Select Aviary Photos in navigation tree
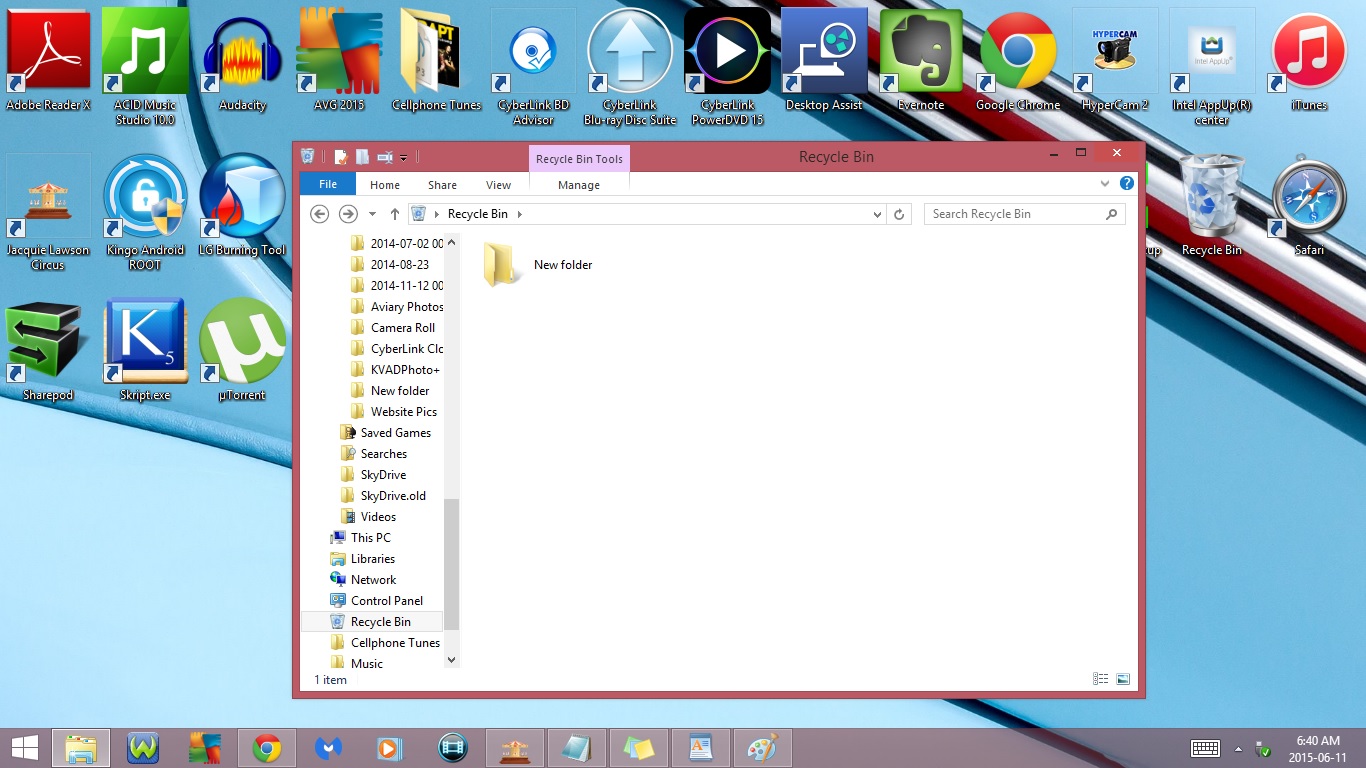1366x768 pixels. tap(397, 307)
